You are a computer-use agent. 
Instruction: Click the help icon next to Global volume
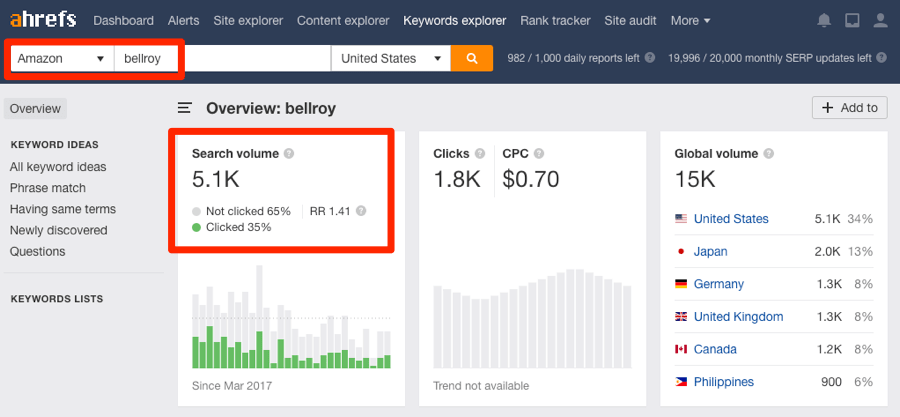[769, 154]
